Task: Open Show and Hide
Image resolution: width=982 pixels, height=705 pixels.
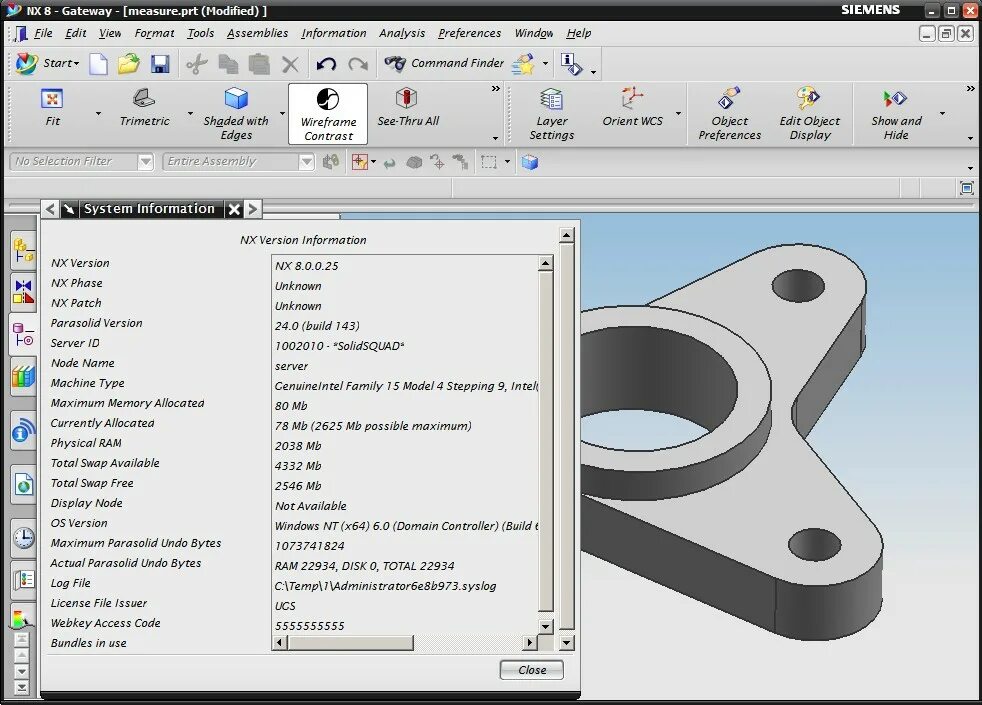Action: 896,114
